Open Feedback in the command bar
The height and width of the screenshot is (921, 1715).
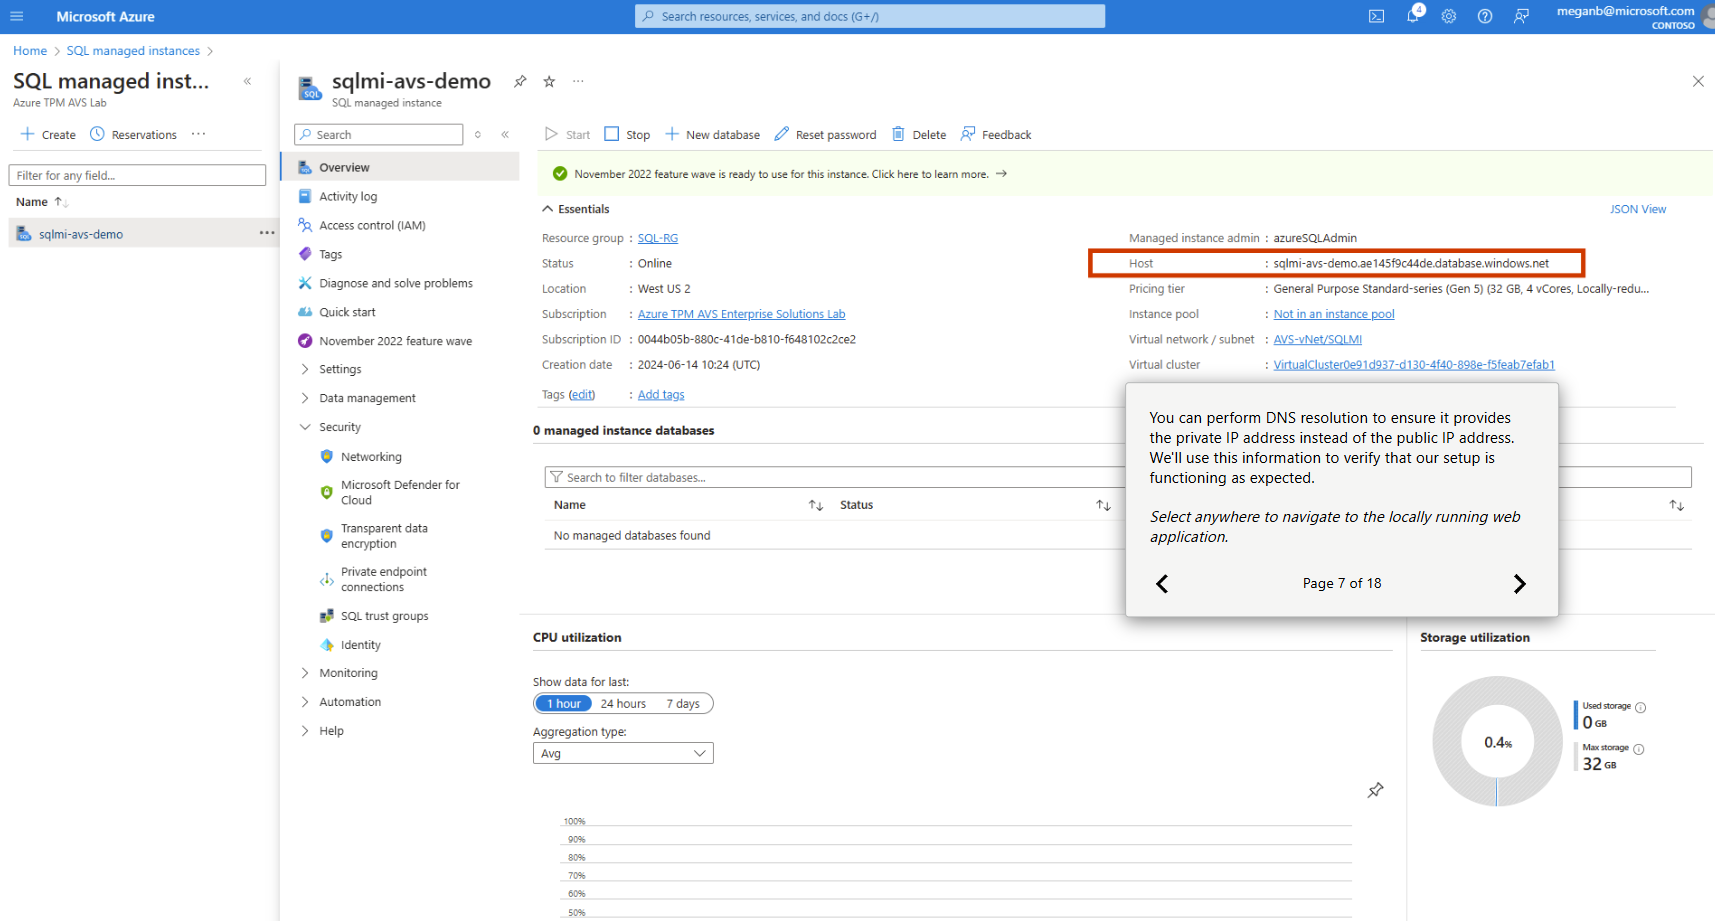pyautogui.click(x=996, y=134)
